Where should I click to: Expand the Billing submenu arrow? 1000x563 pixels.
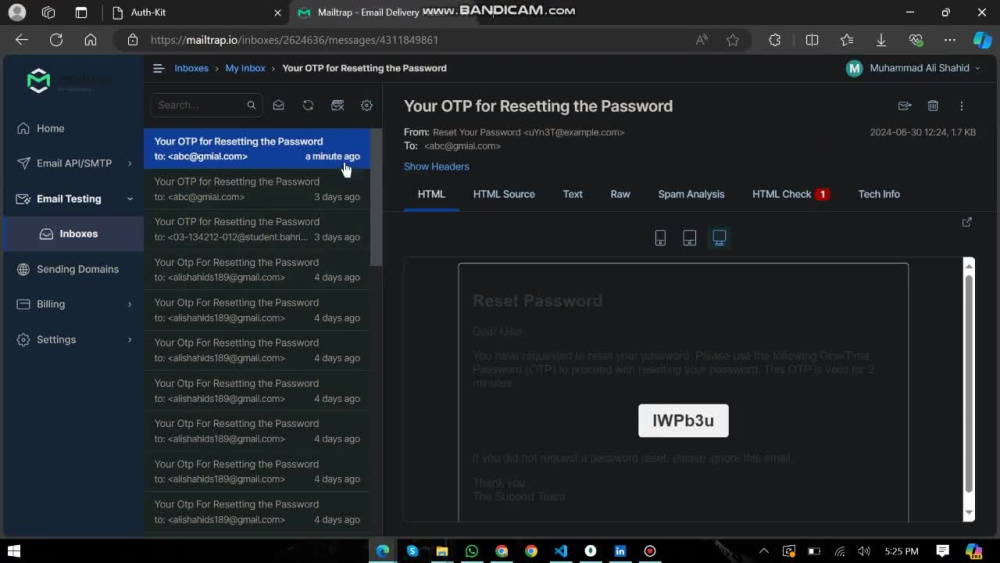[130, 304]
